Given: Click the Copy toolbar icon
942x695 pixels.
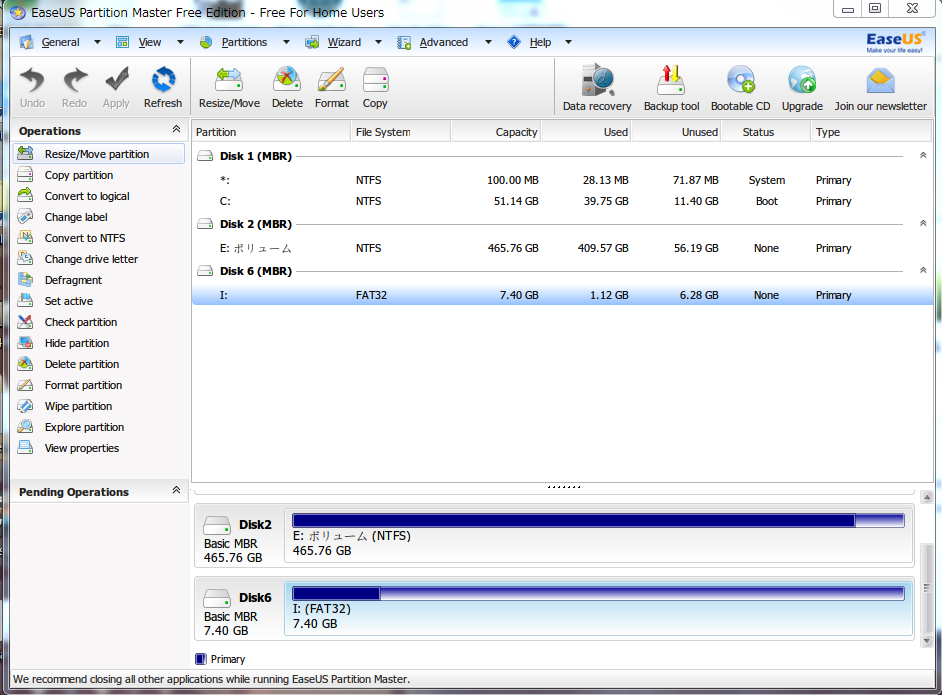Looking at the screenshot, I should [x=375, y=87].
